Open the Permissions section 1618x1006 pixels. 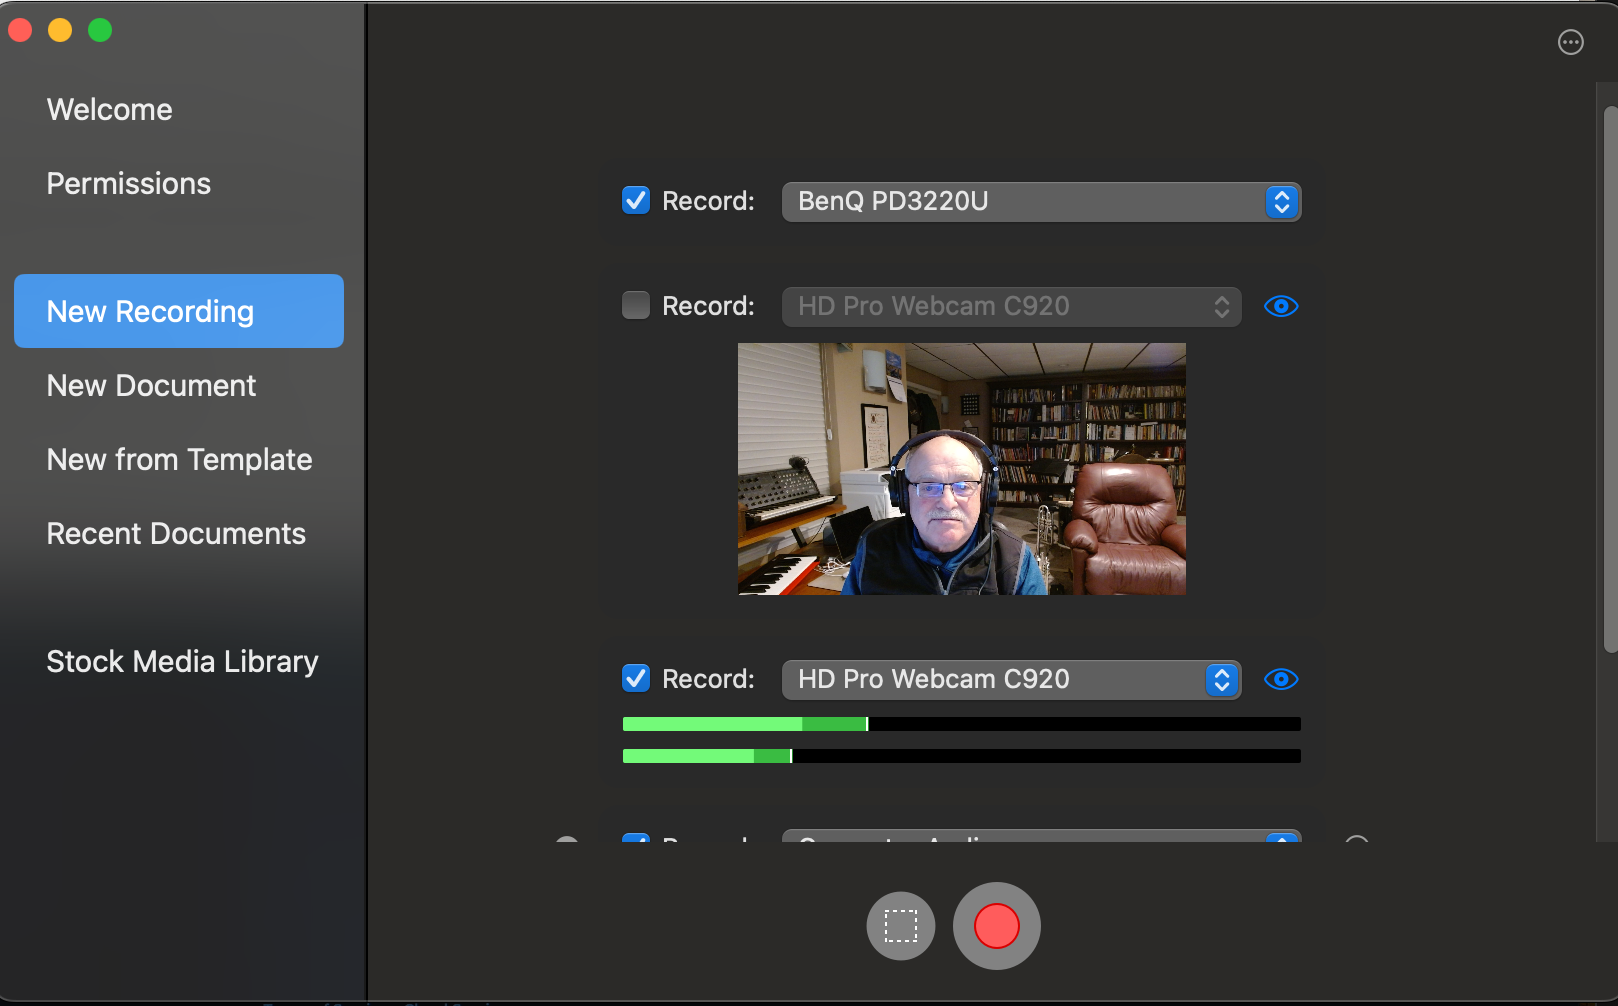click(x=129, y=184)
